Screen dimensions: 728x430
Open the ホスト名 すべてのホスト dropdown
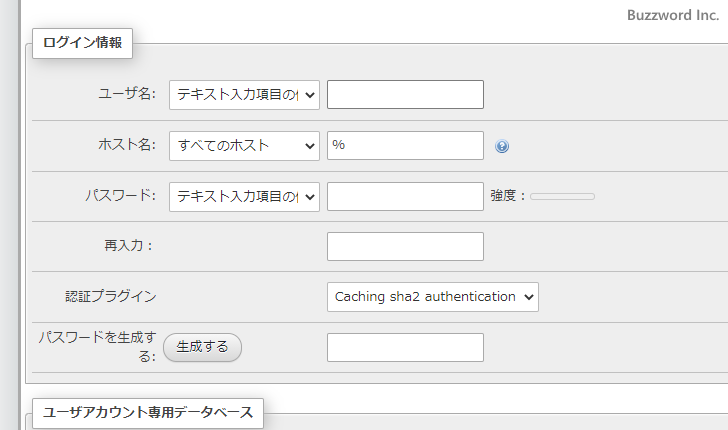(x=244, y=146)
